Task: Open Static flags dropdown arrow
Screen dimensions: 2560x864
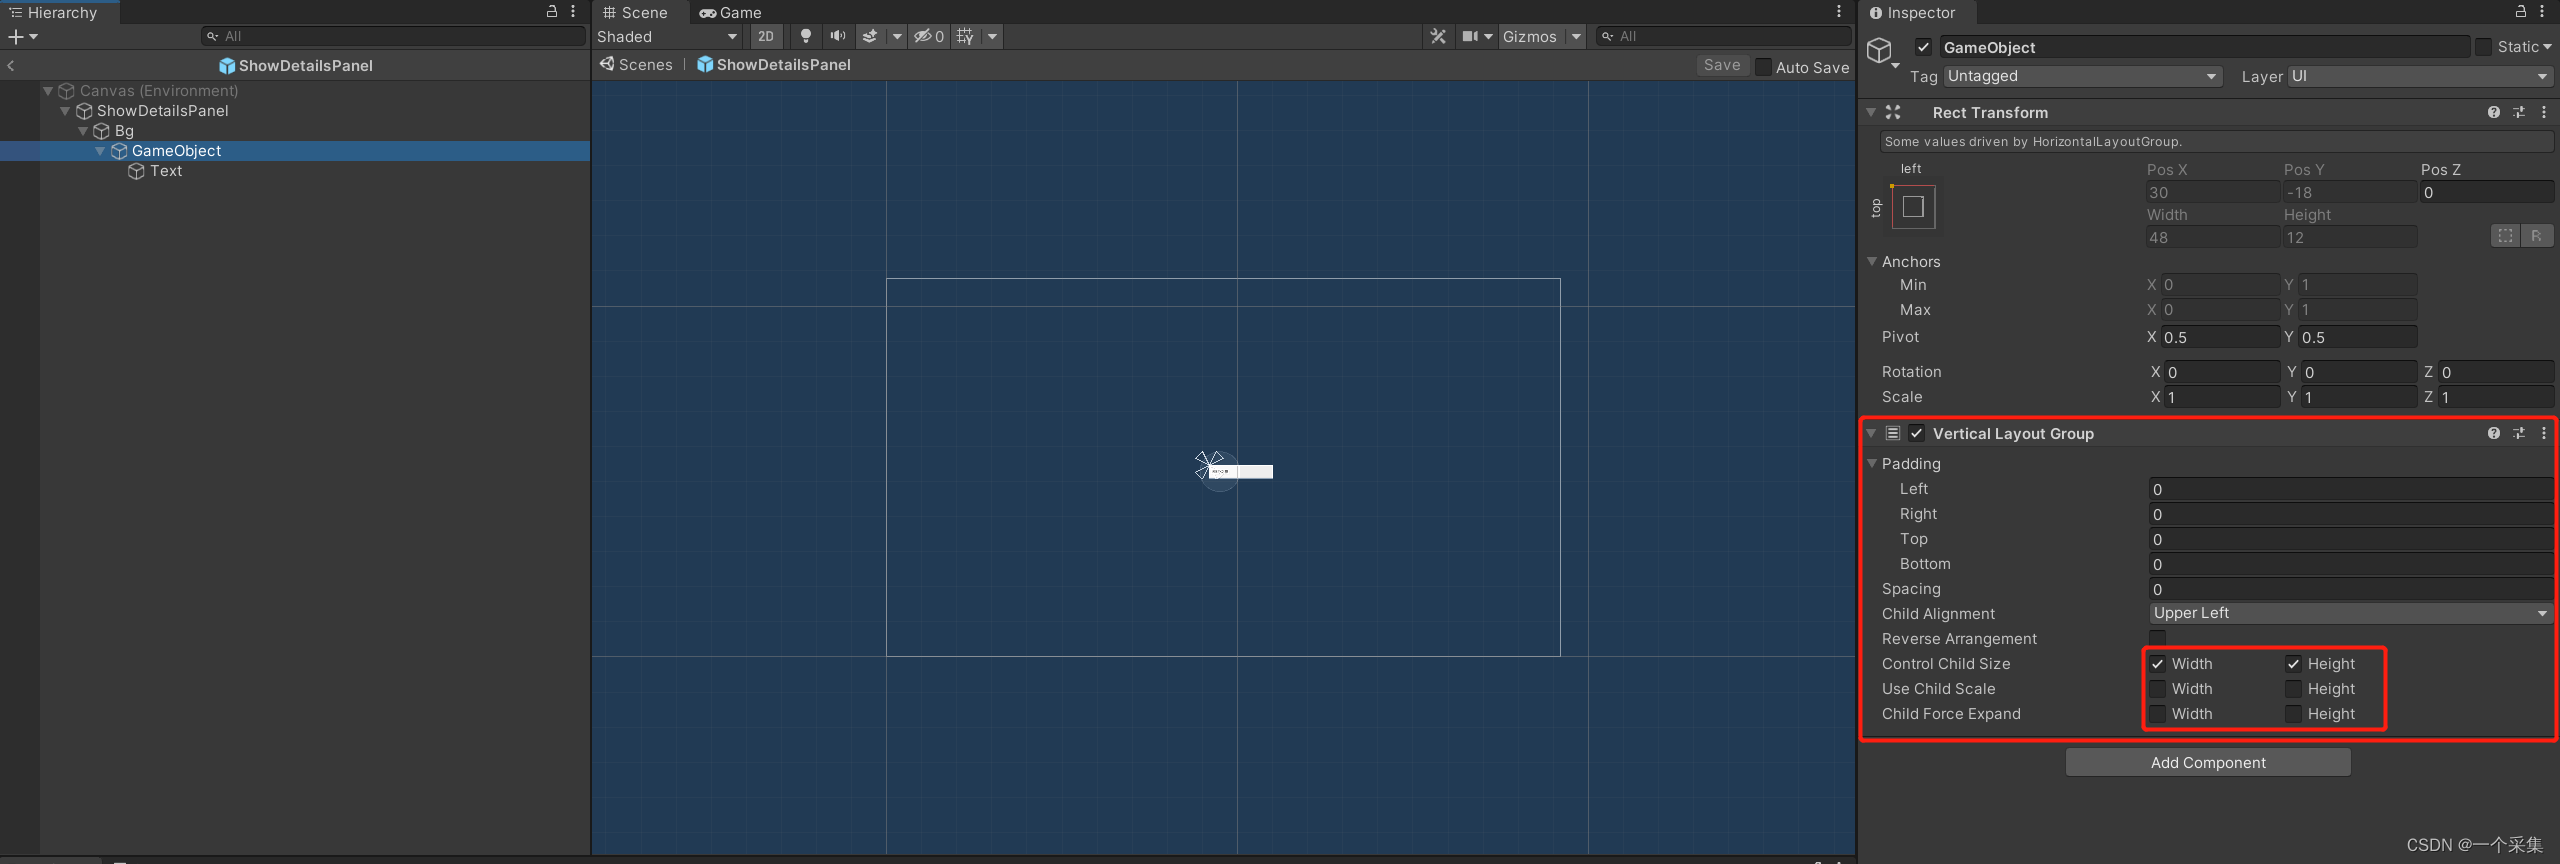Action: pos(2547,47)
